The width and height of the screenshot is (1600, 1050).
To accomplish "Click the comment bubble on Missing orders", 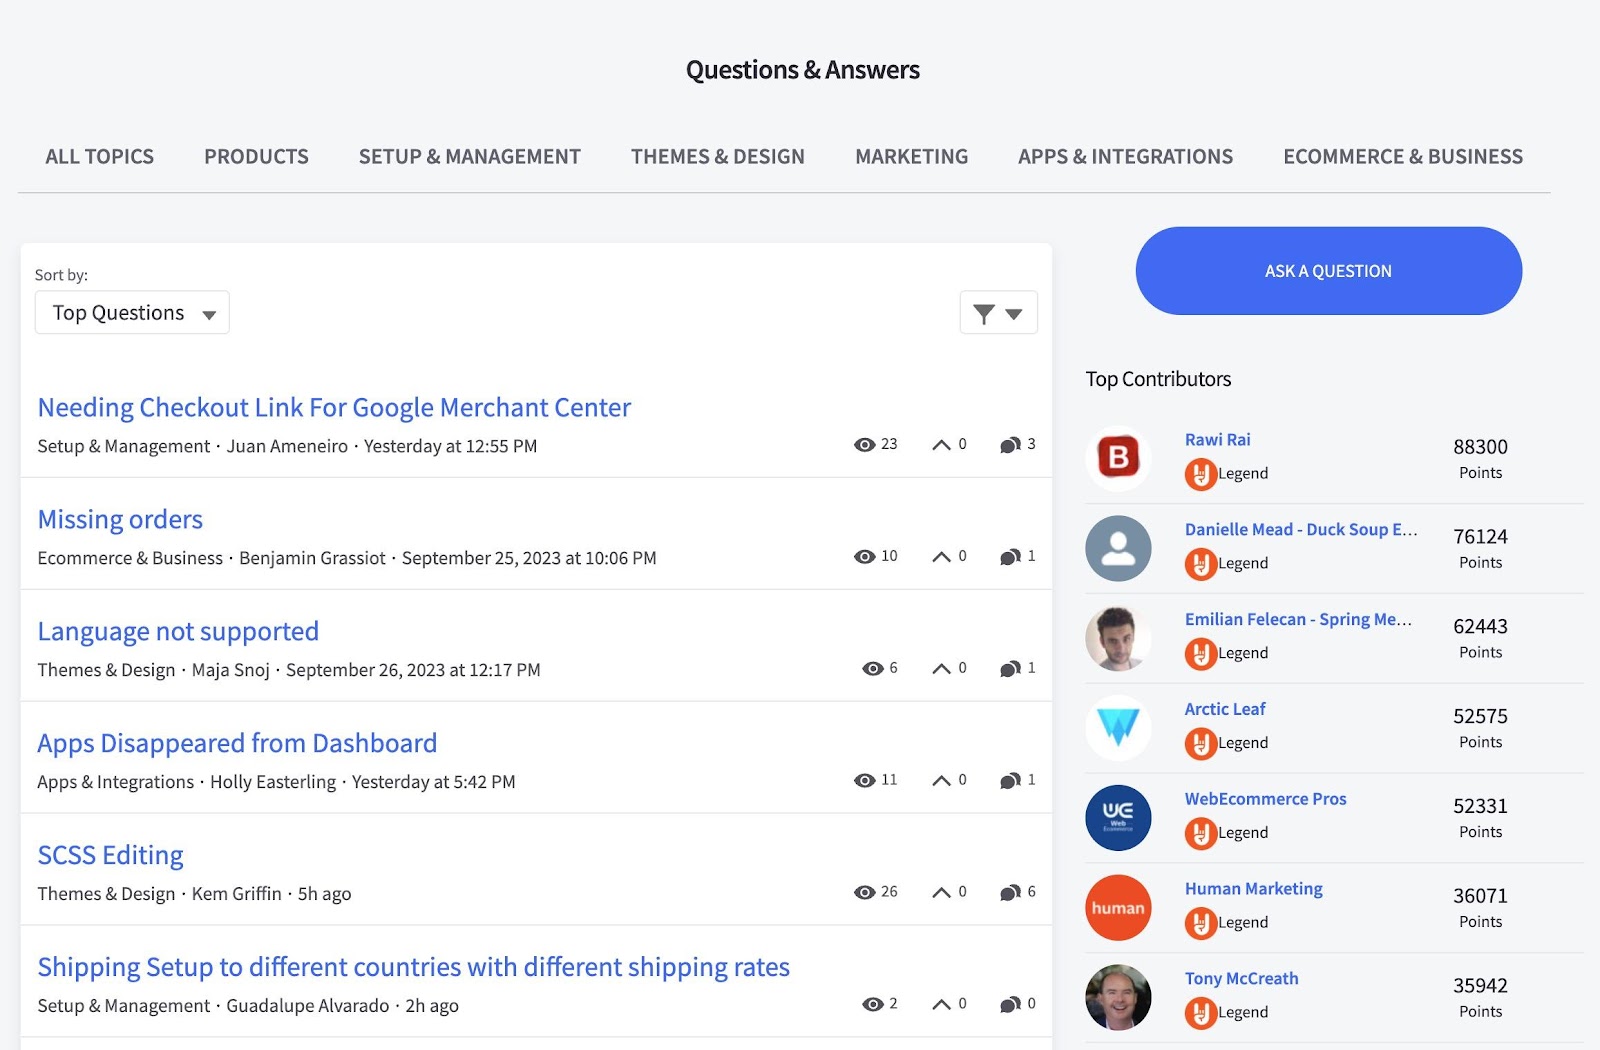I will pyautogui.click(x=1010, y=556).
